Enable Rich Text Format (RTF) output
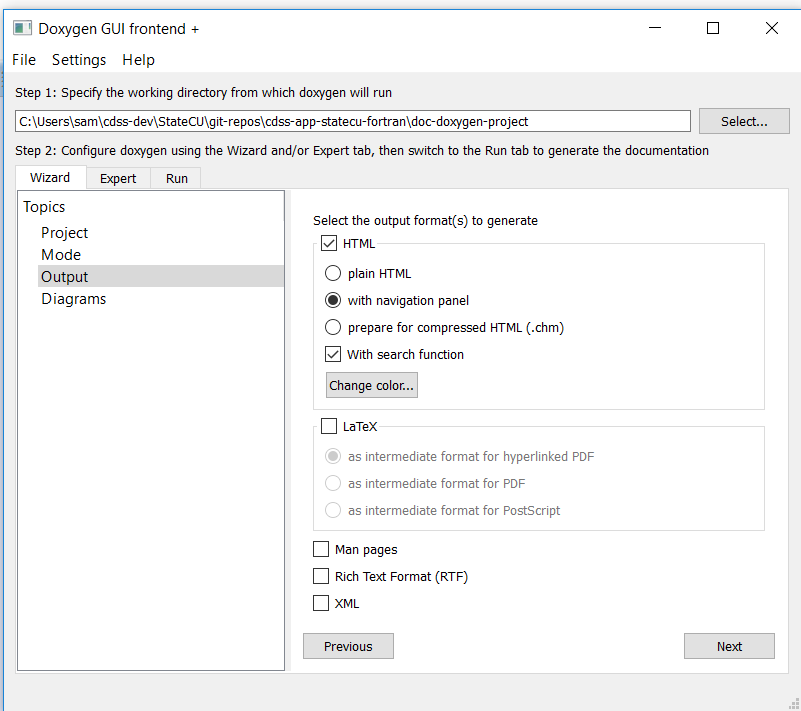Viewport: 801px width, 711px height. click(321, 576)
